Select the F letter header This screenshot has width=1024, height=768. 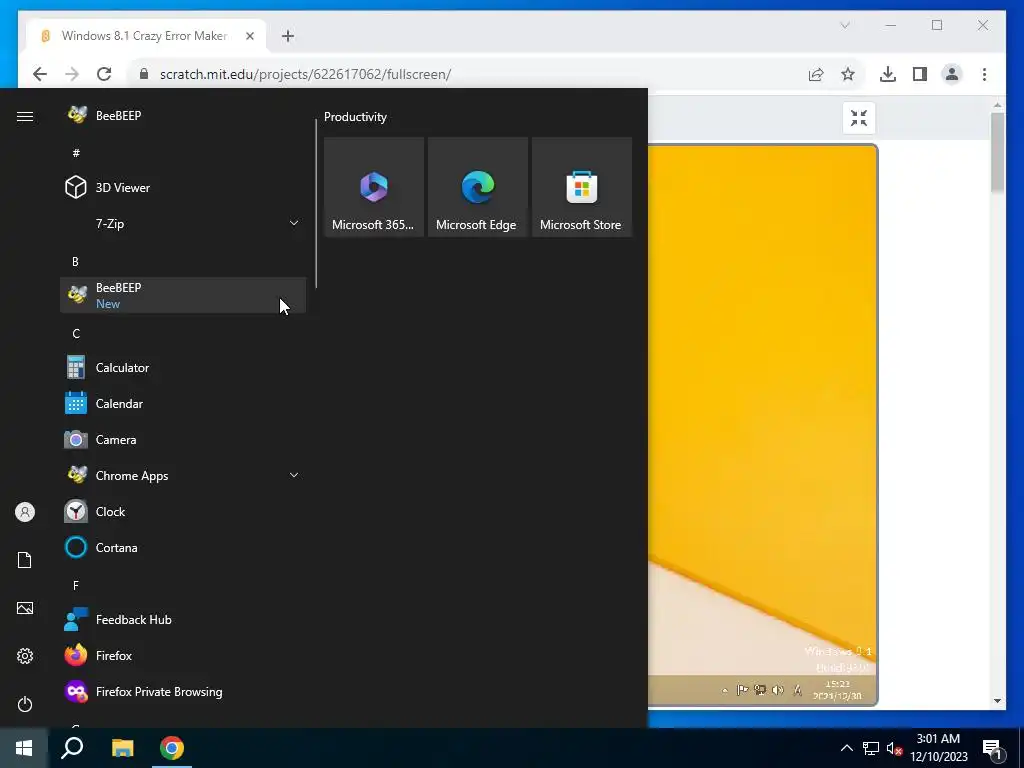pyautogui.click(x=76, y=586)
